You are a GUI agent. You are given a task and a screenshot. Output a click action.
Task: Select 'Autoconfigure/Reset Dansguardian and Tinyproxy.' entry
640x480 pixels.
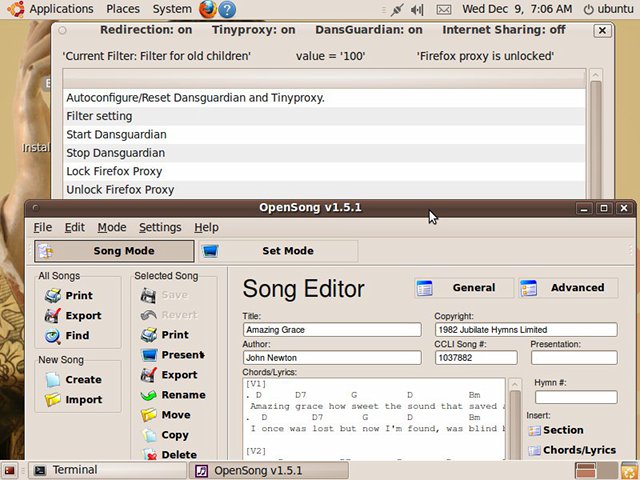tap(324, 98)
